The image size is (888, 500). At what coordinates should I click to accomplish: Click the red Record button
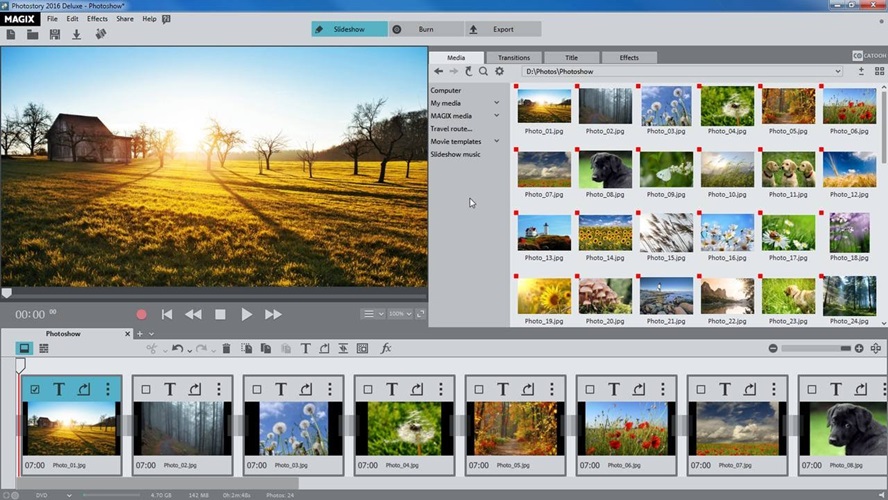141,314
